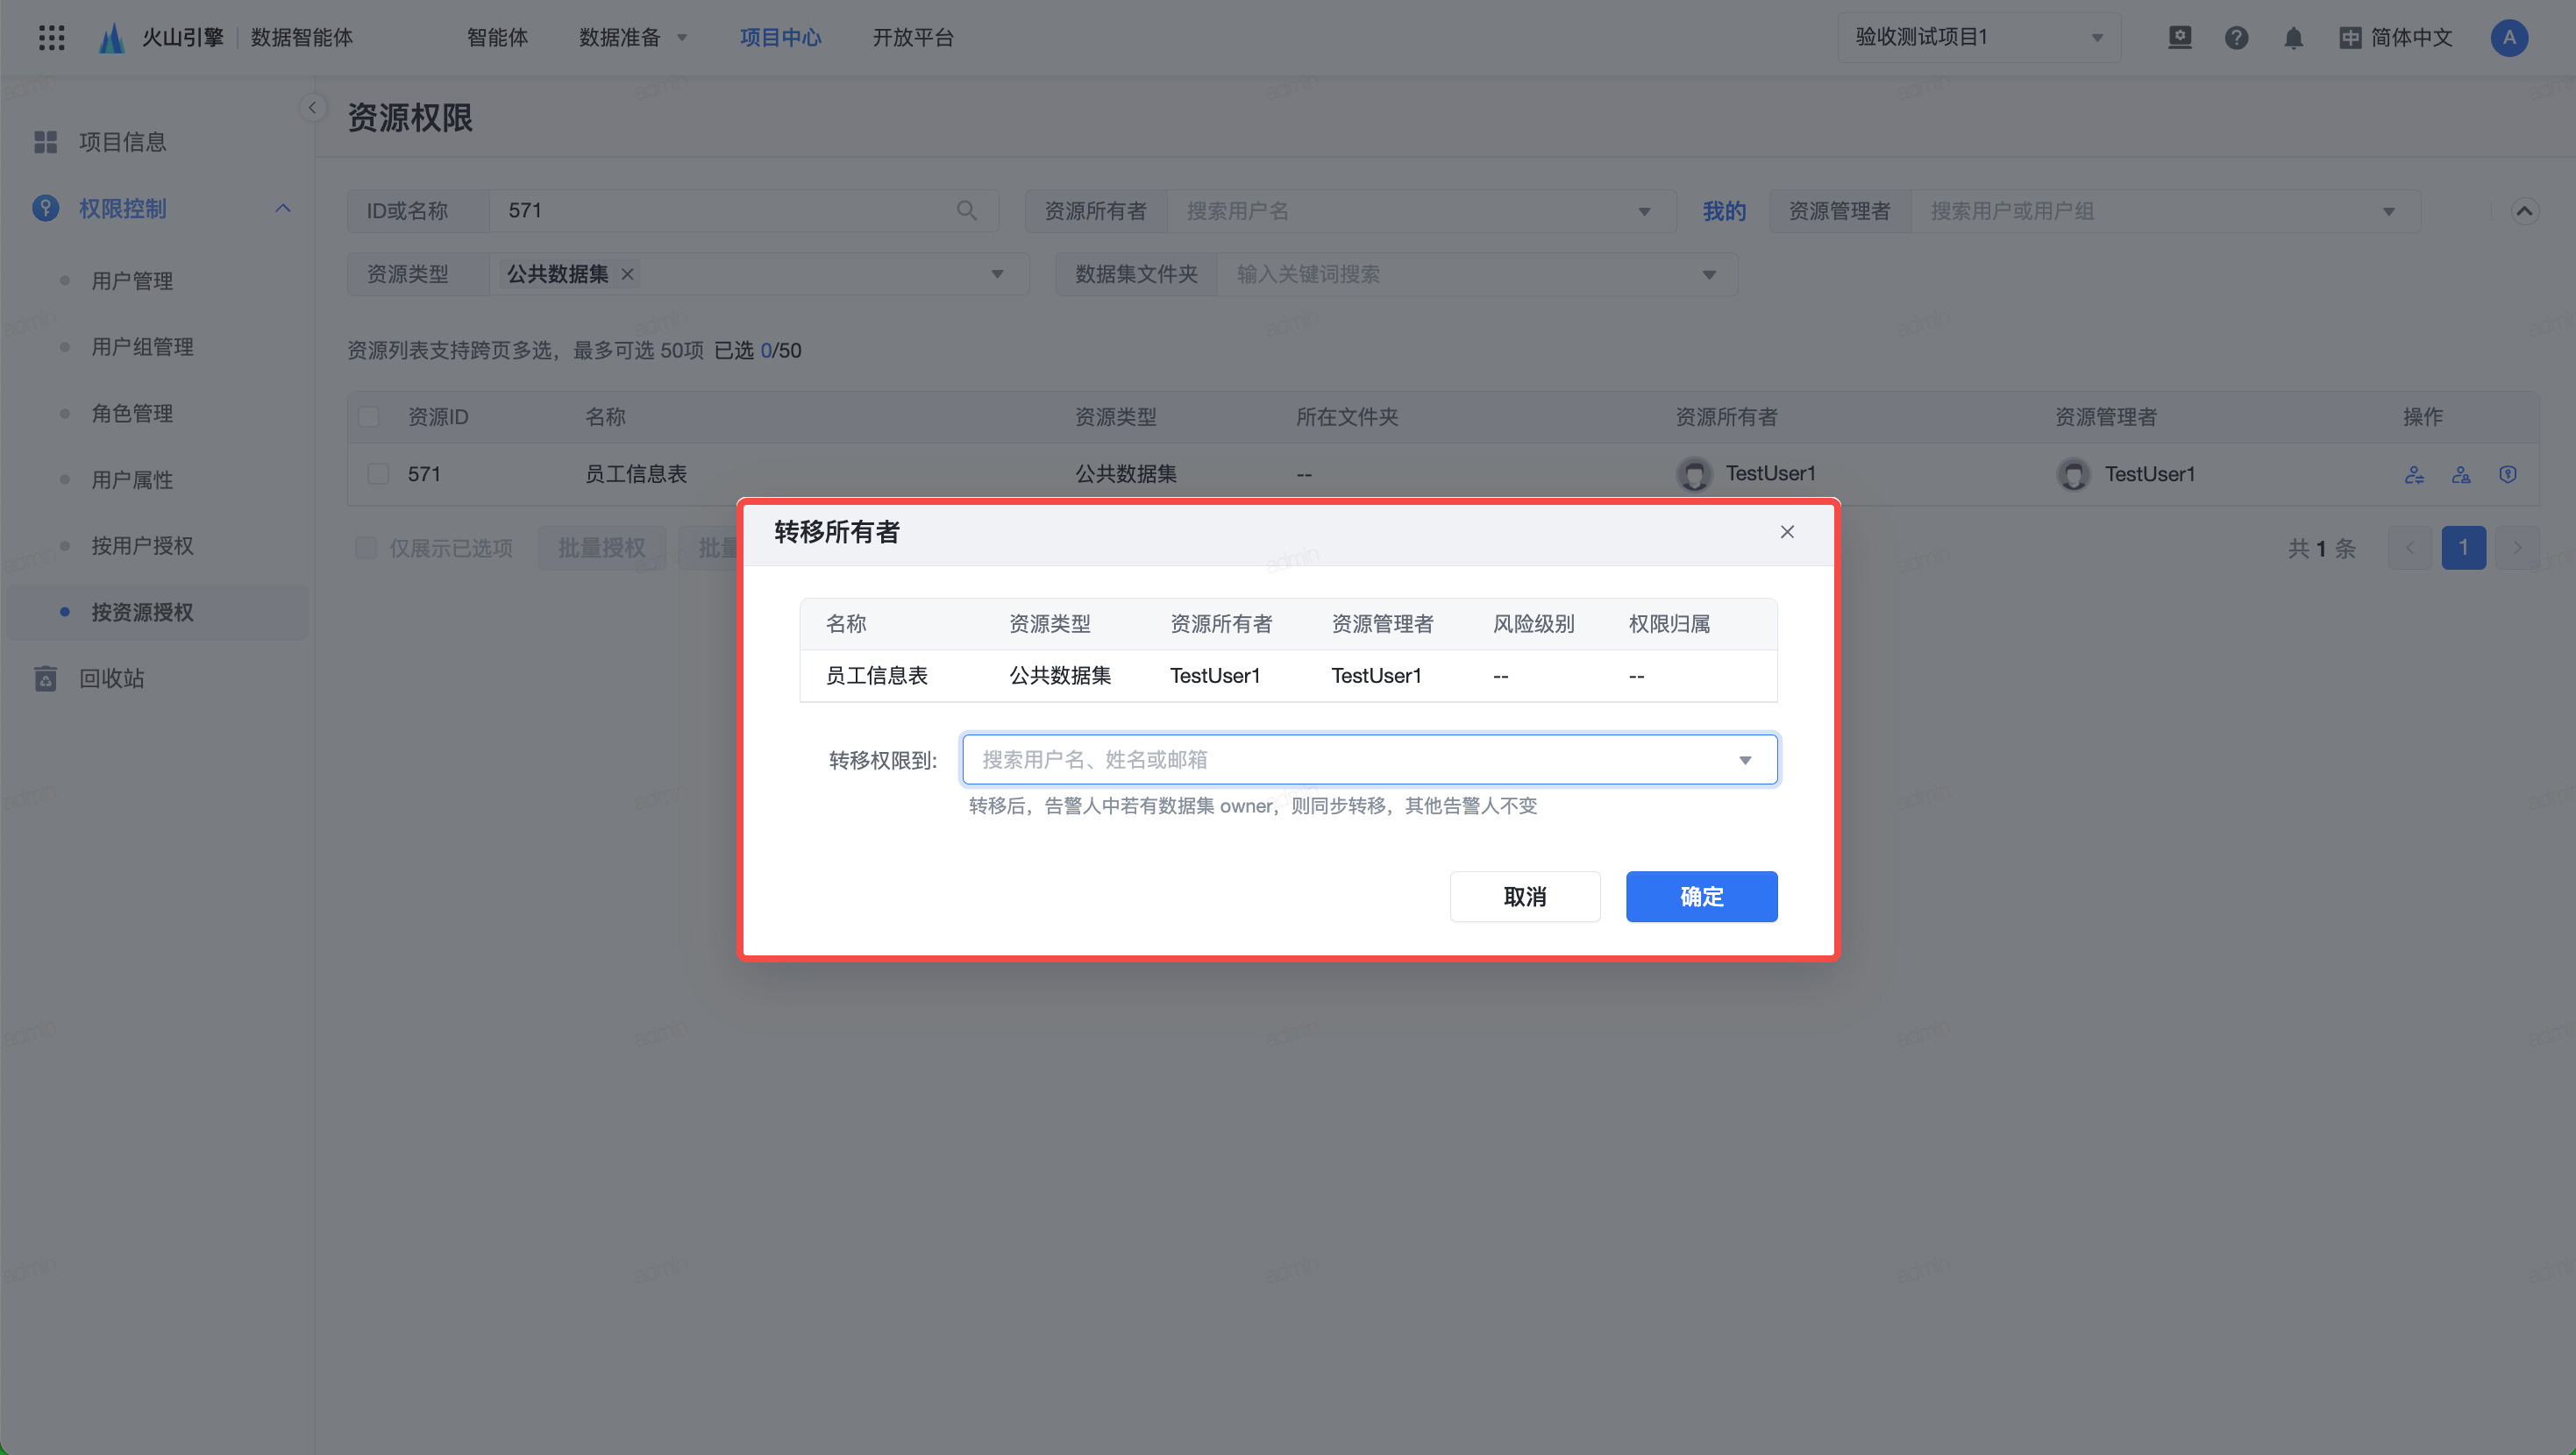Viewport: 2576px width, 1455px height.
Task: Select the checkbox for resource 571
Action: [x=378, y=474]
